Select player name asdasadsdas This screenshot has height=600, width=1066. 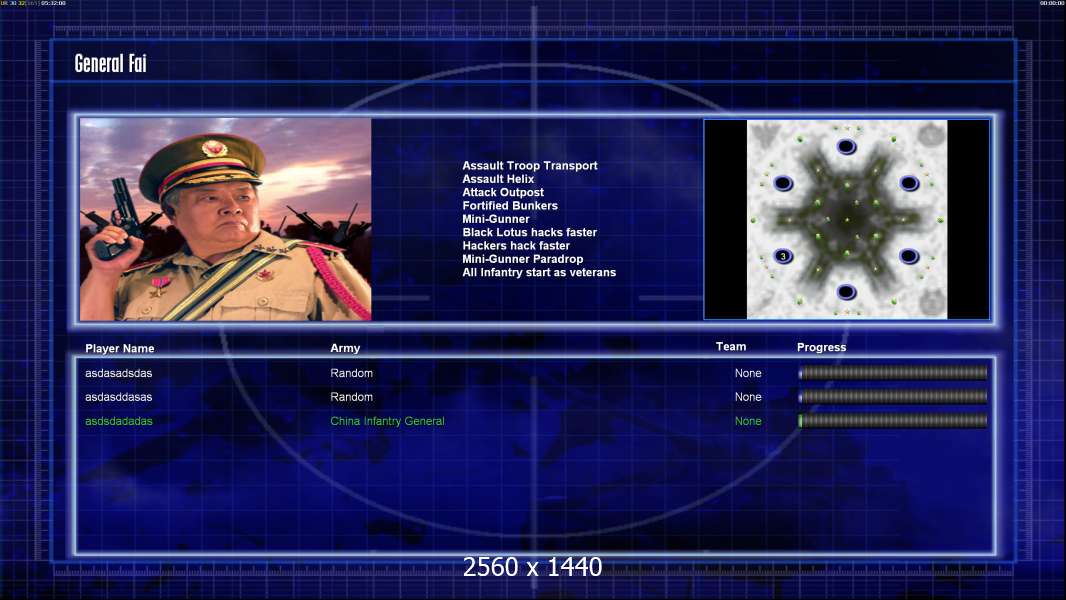point(118,373)
